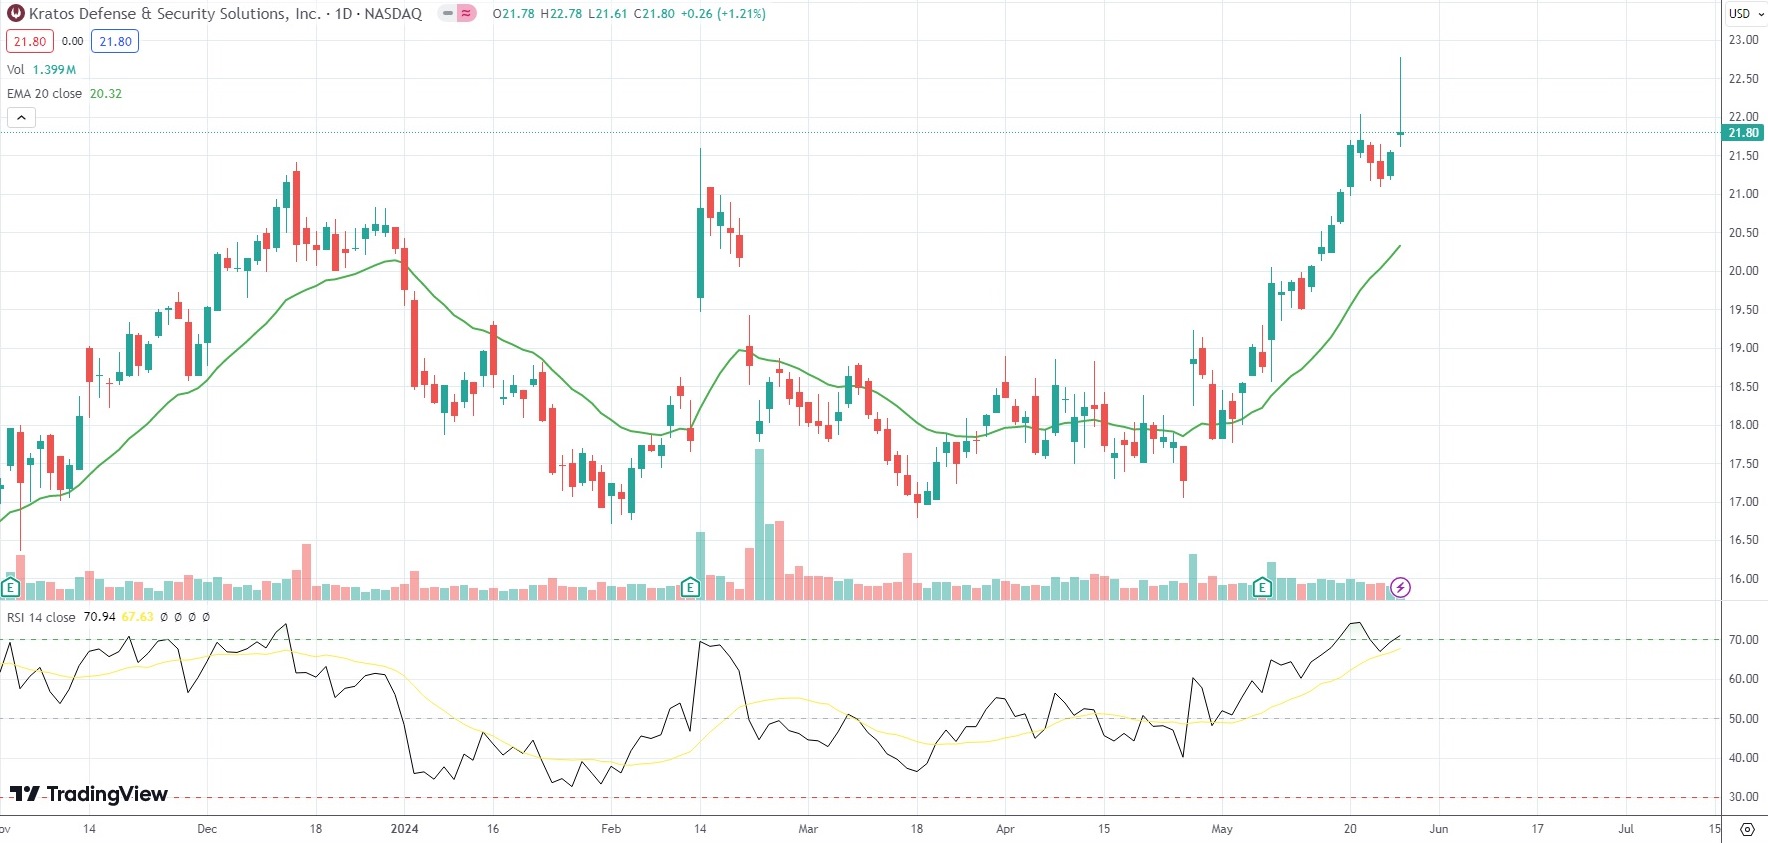Click the 30.00 RSI axis label

click(x=1743, y=797)
